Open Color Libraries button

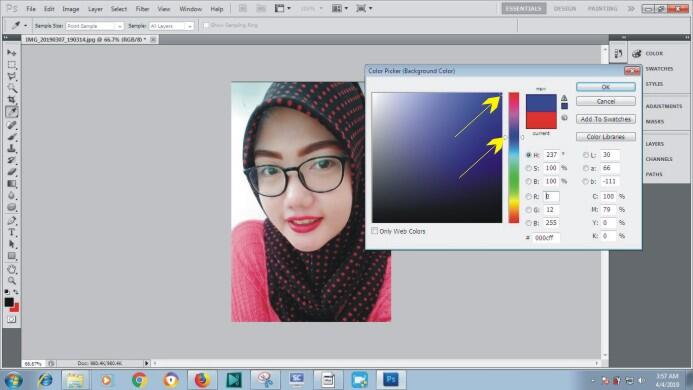tap(605, 137)
